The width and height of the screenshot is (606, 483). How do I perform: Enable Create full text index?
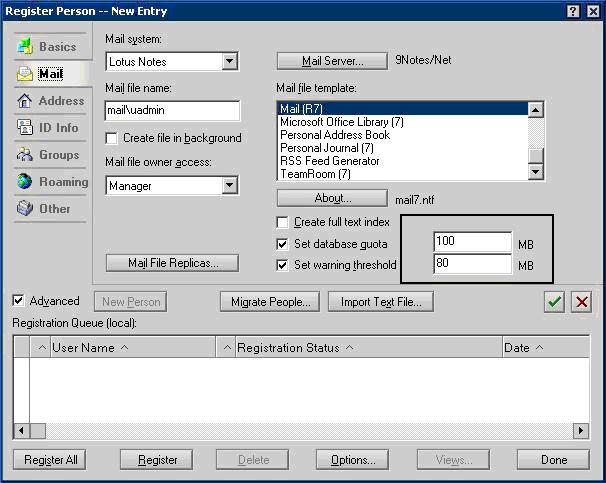[x=283, y=223]
